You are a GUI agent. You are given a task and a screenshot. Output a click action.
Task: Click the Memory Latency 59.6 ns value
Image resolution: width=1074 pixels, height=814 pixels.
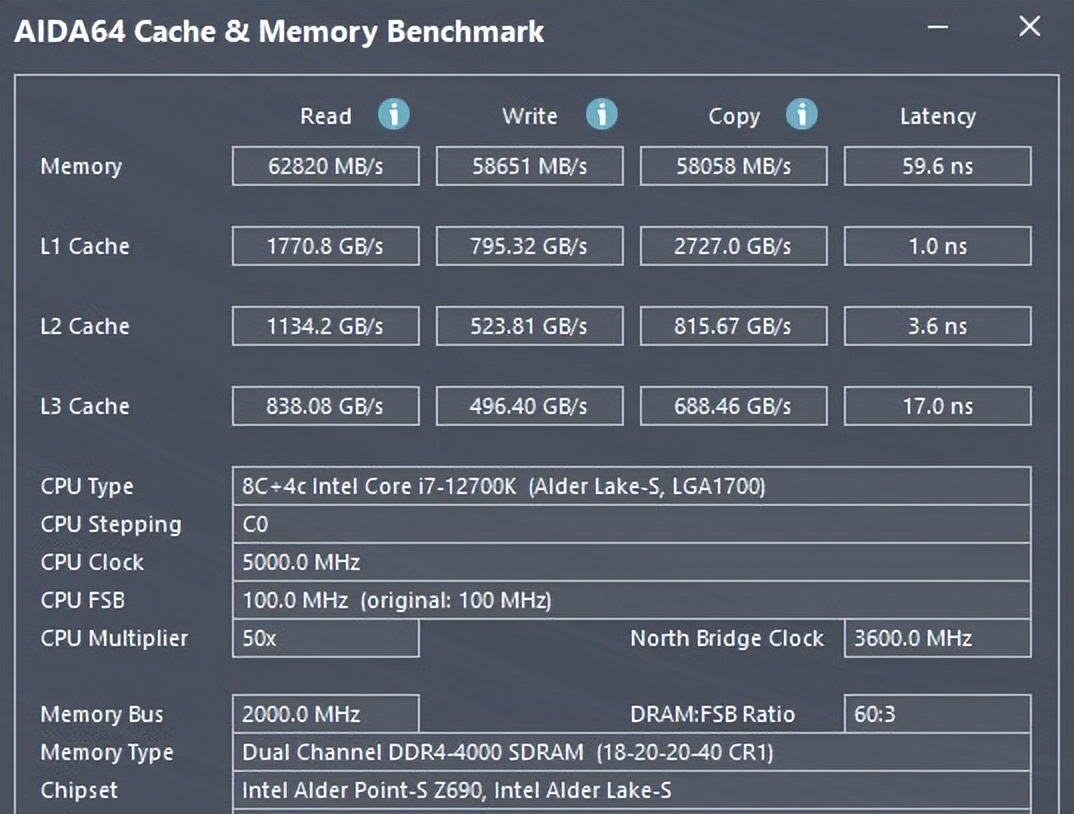937,166
